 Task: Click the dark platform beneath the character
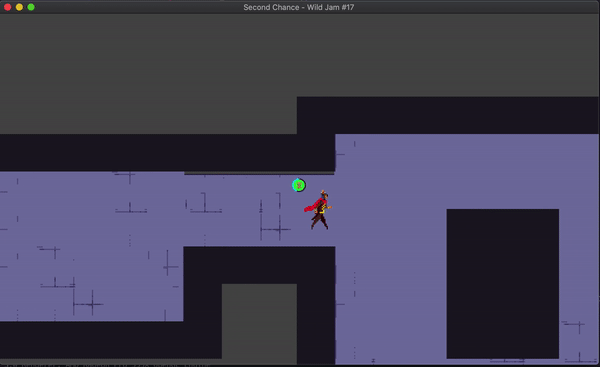259,265
